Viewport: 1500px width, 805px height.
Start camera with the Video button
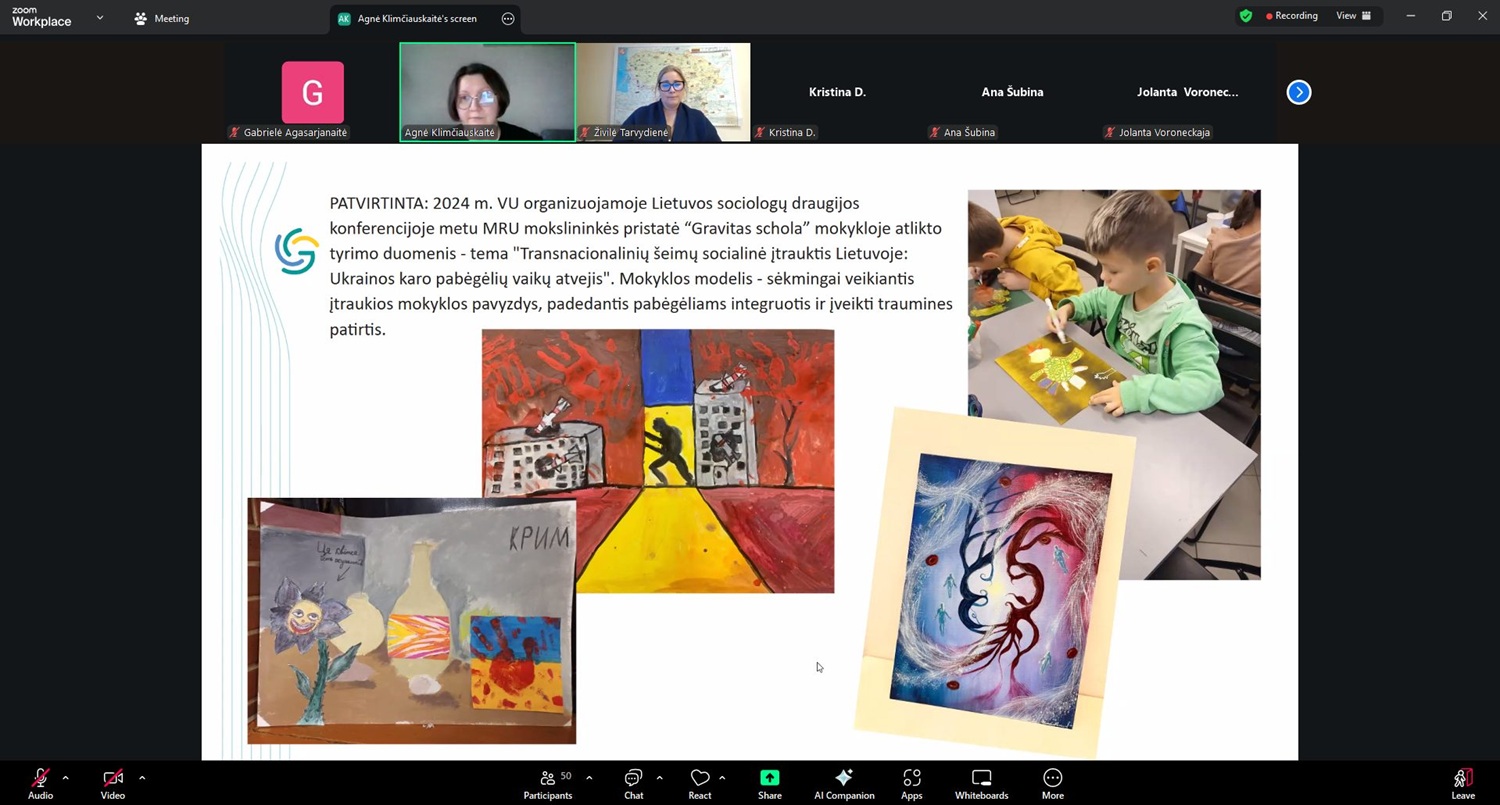pos(112,783)
